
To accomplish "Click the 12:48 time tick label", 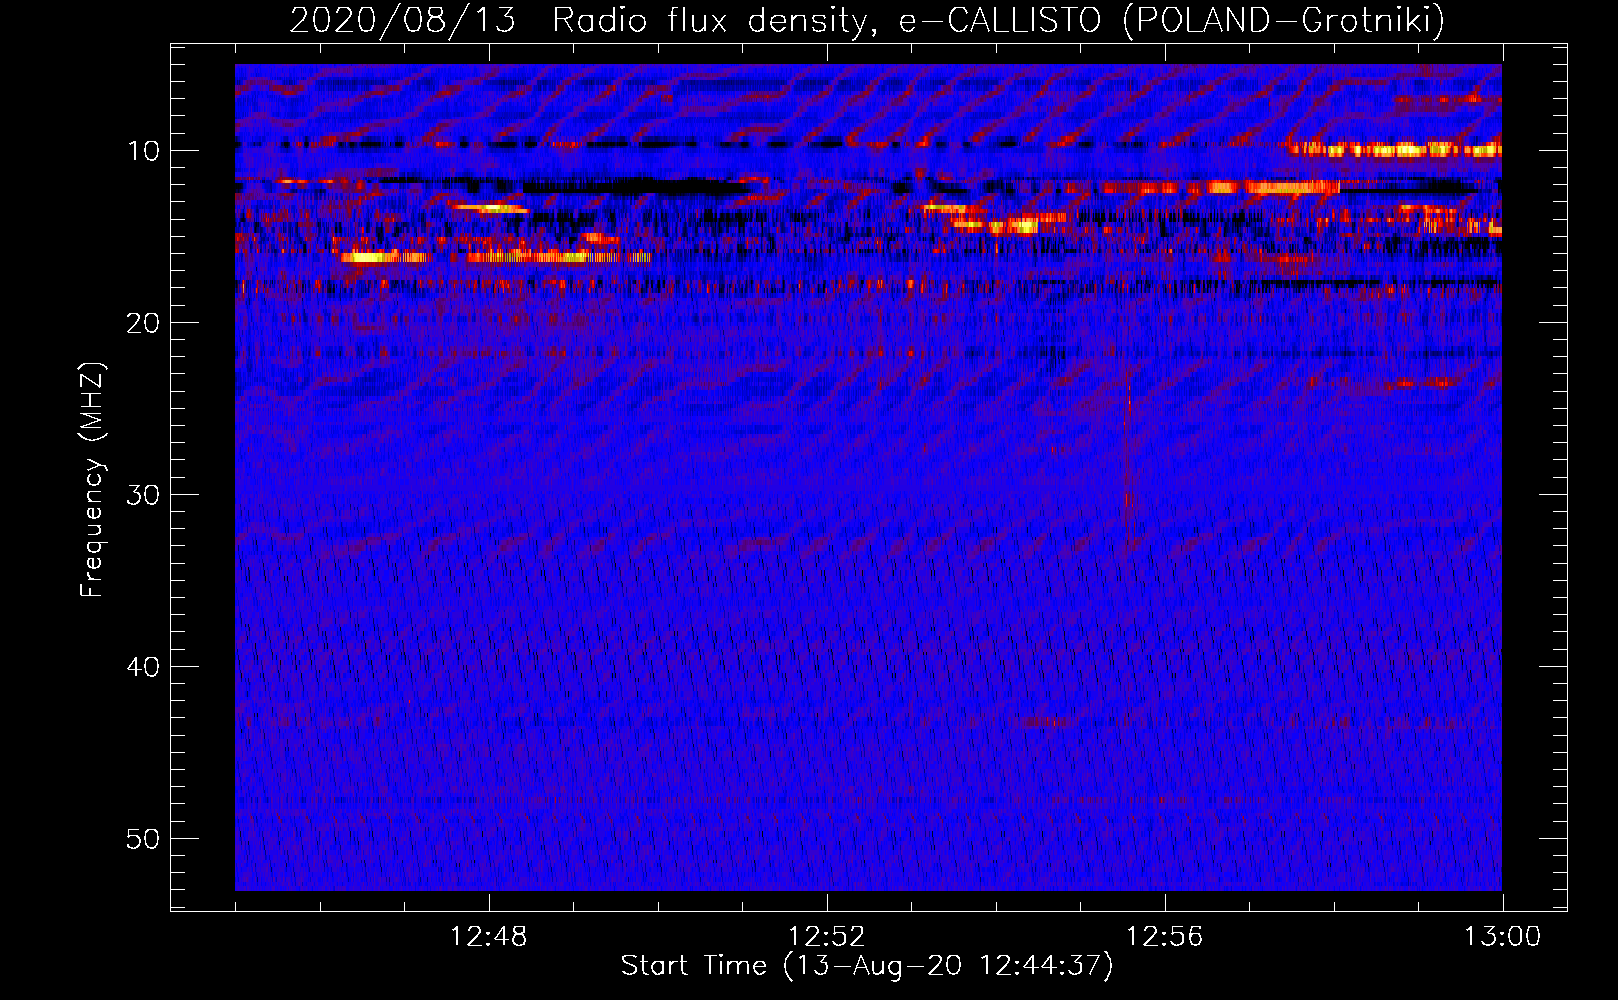I will 489,937.
